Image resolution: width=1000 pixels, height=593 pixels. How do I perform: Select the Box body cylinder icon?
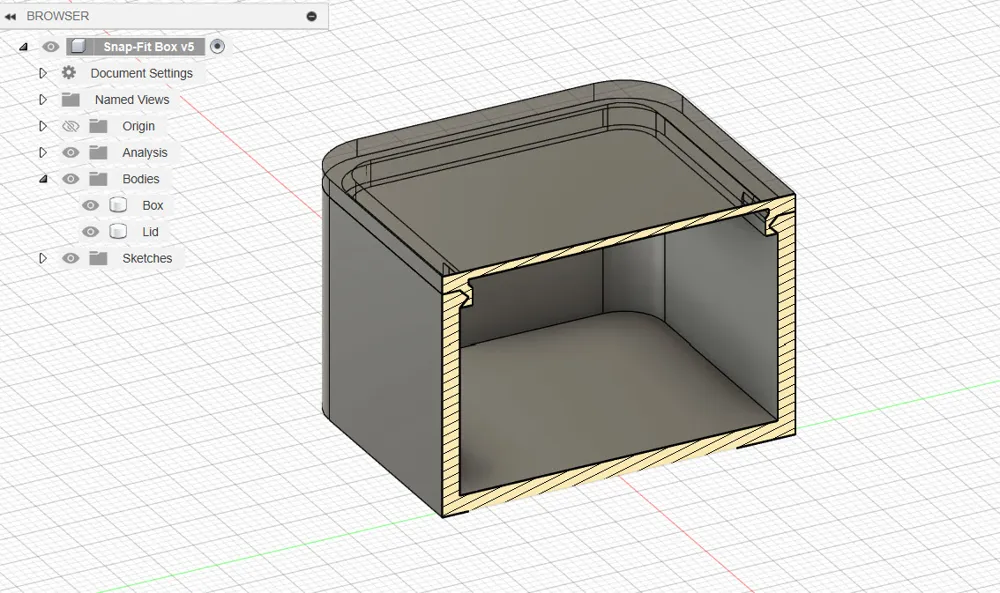point(120,205)
